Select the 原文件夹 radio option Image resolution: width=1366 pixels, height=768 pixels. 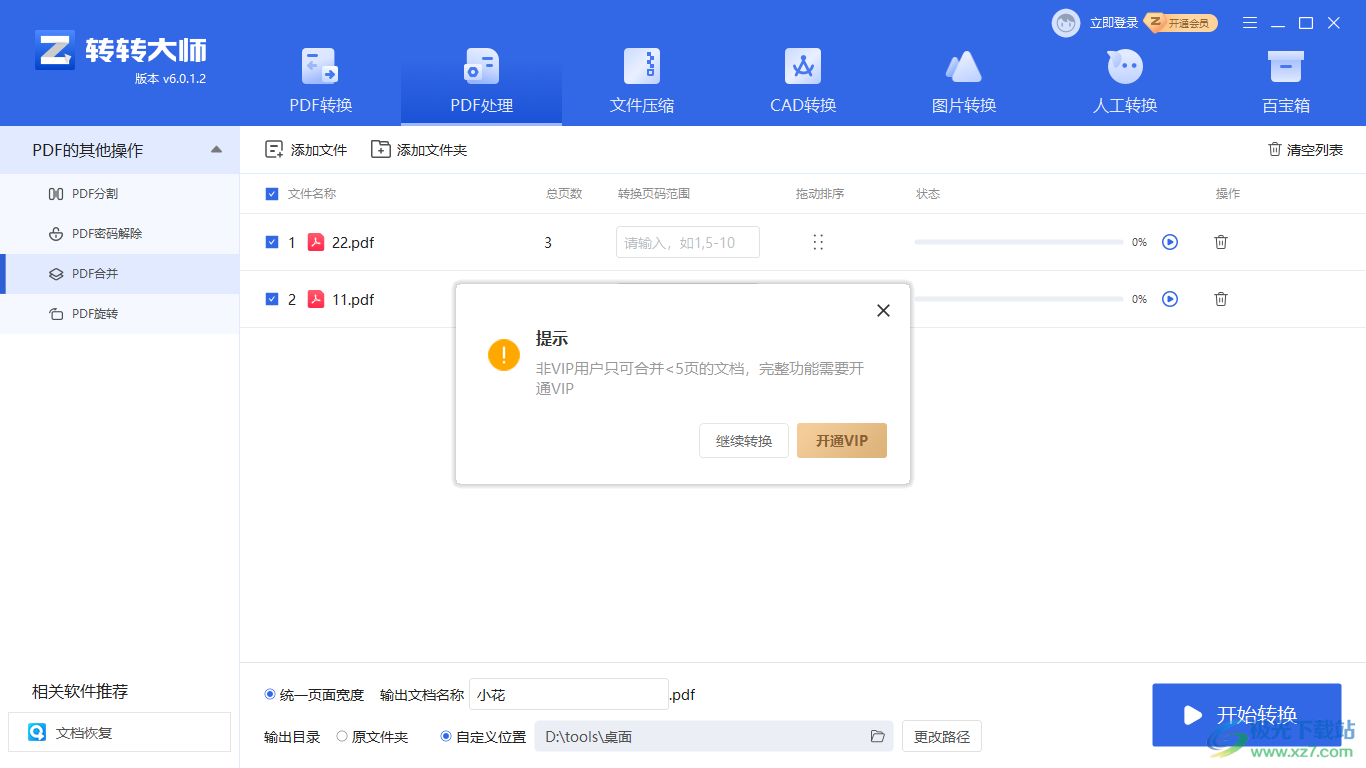(342, 736)
